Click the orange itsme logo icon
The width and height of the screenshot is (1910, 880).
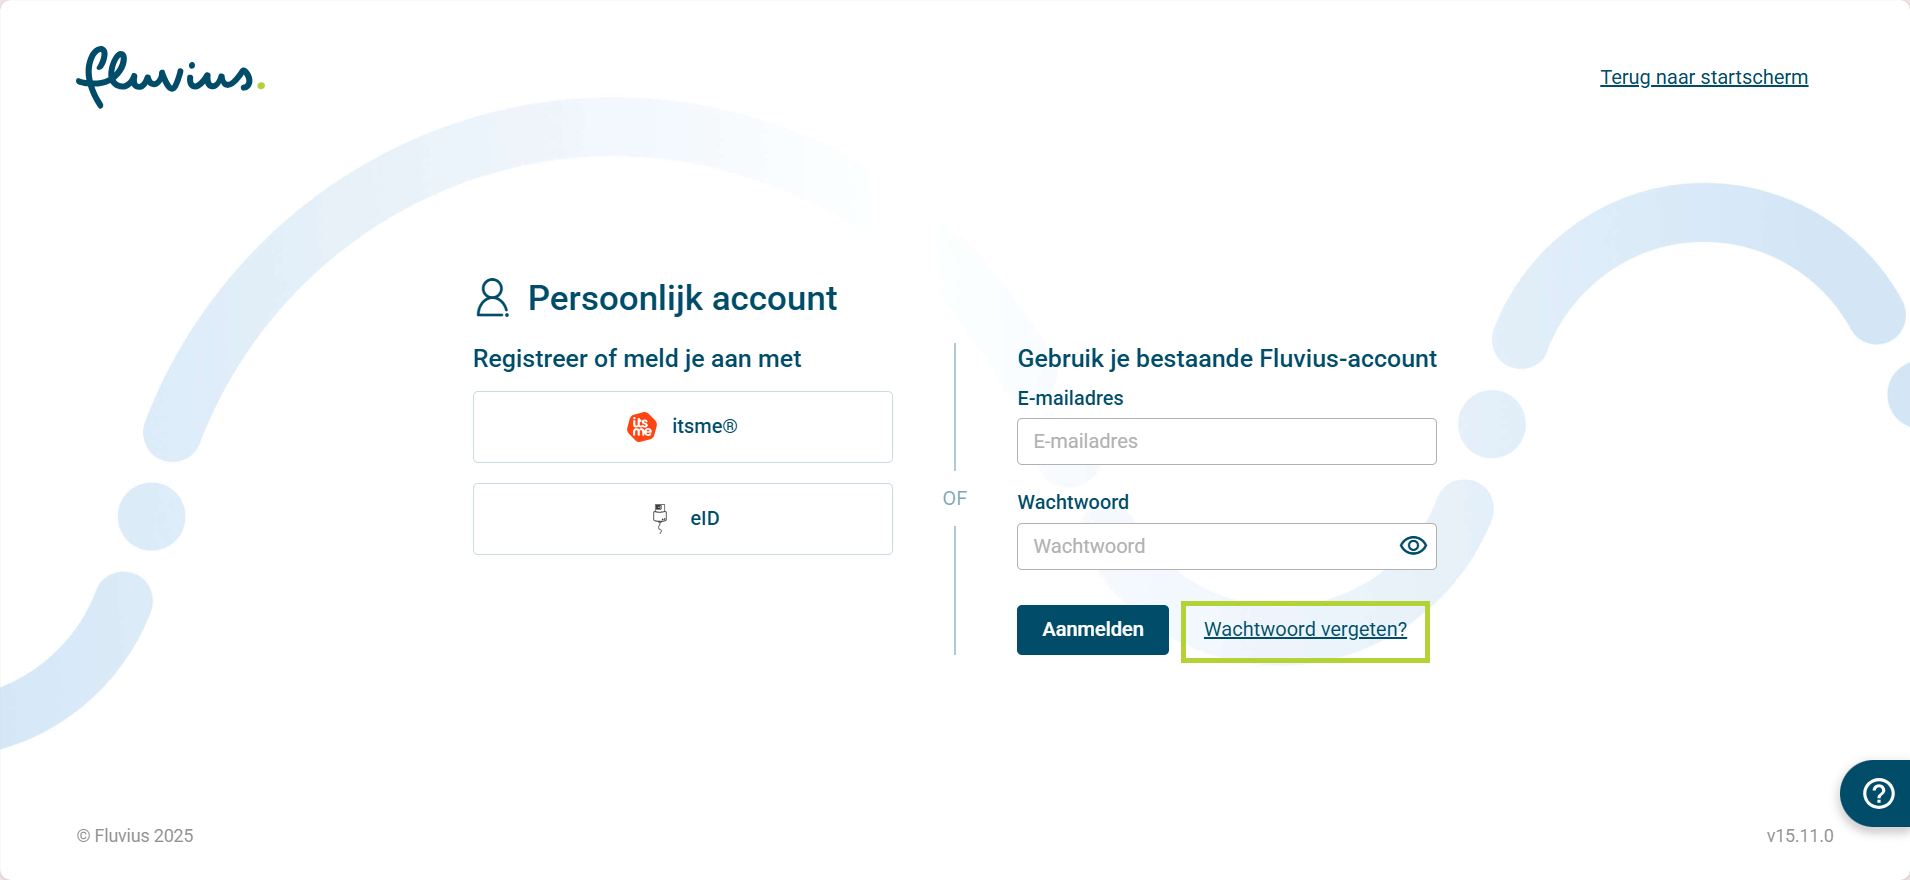(x=642, y=427)
